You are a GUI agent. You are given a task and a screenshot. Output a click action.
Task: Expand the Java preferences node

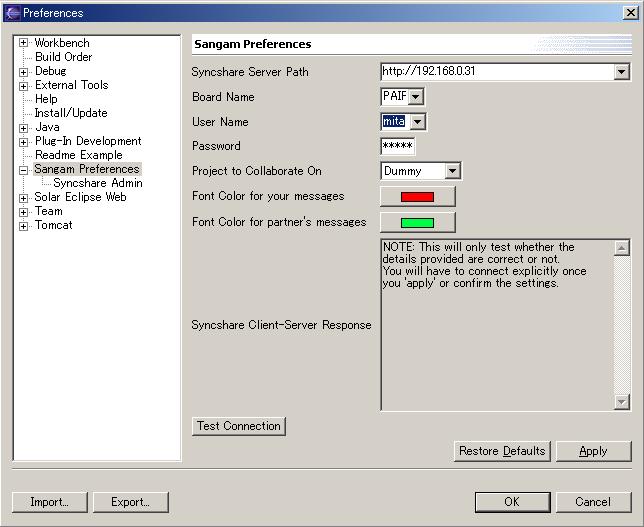pyautogui.click(x=23, y=128)
